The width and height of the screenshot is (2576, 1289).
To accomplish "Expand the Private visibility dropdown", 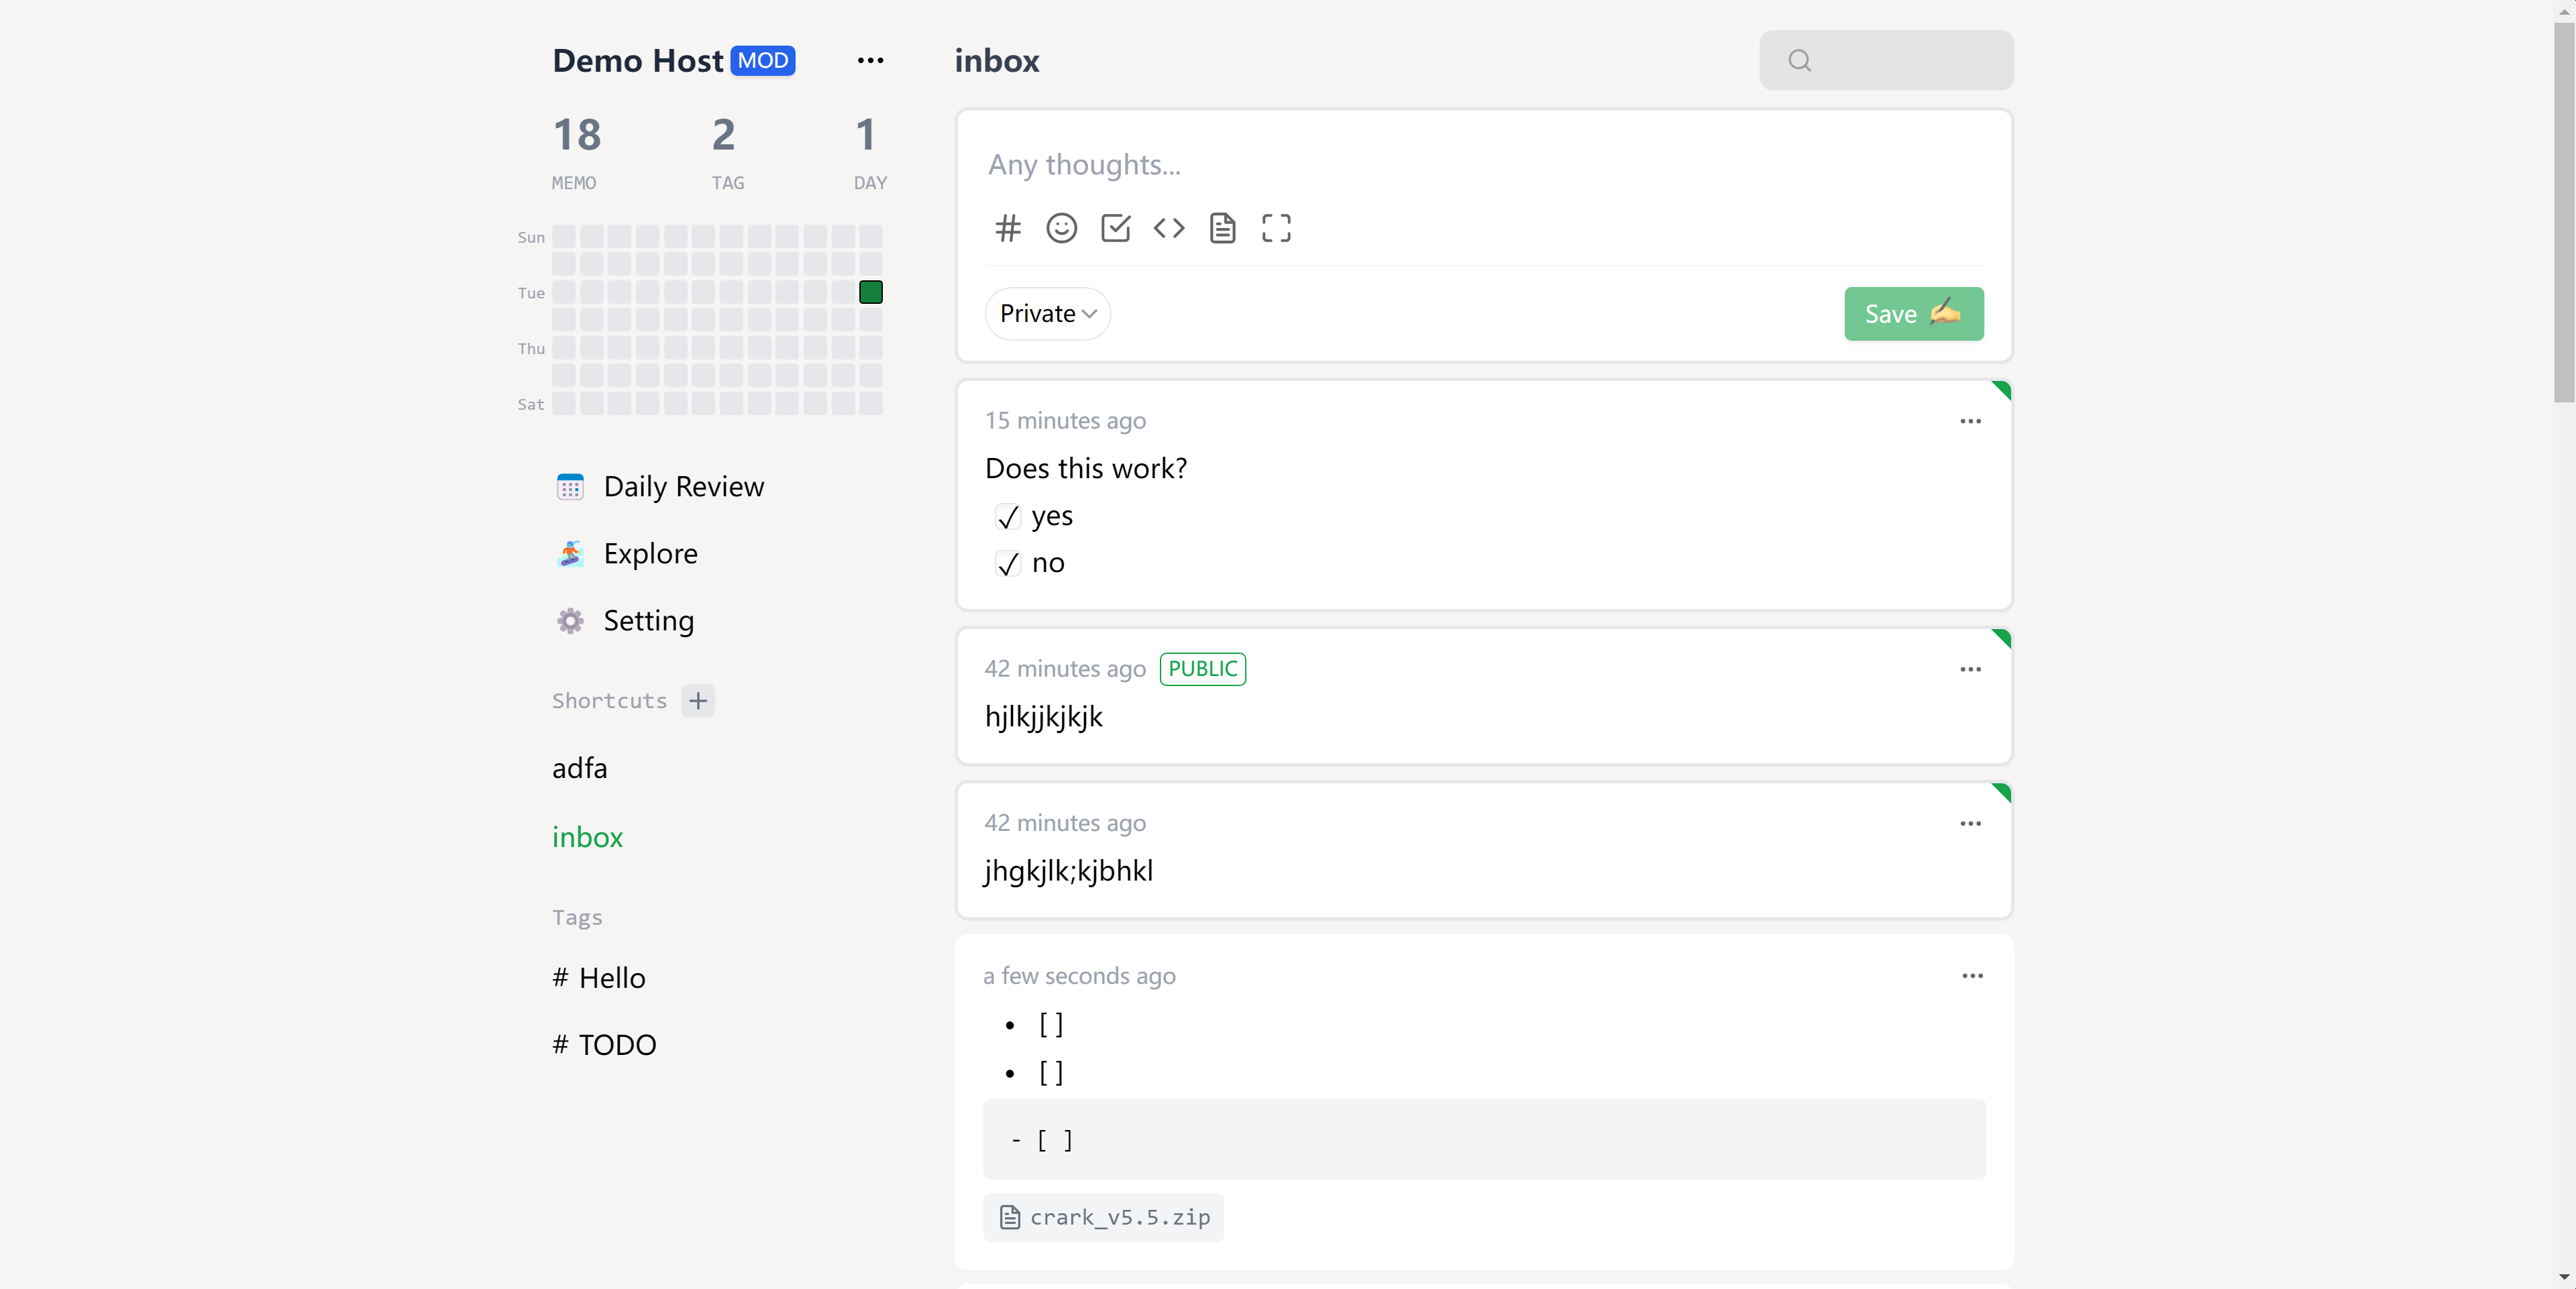I will point(1047,314).
